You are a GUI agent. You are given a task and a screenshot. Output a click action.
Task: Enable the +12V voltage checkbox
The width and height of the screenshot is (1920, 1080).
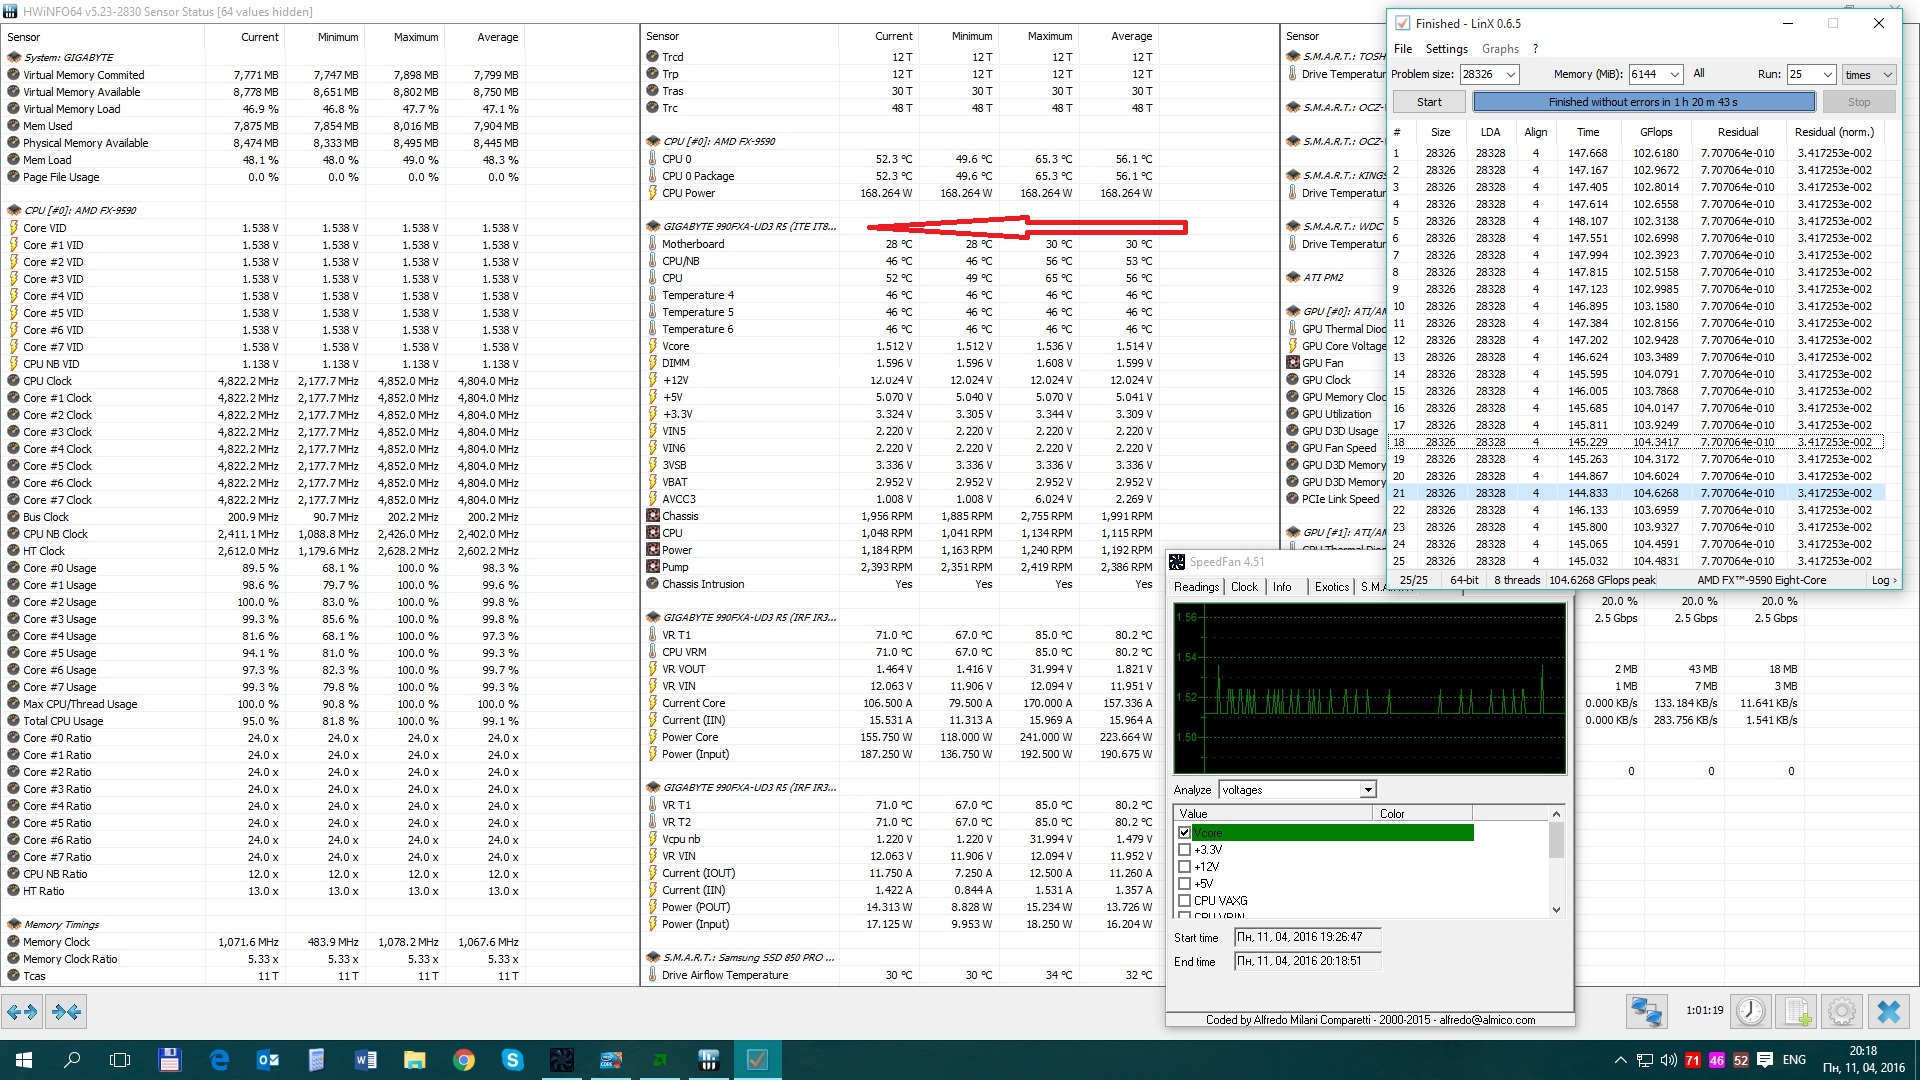(x=1184, y=867)
